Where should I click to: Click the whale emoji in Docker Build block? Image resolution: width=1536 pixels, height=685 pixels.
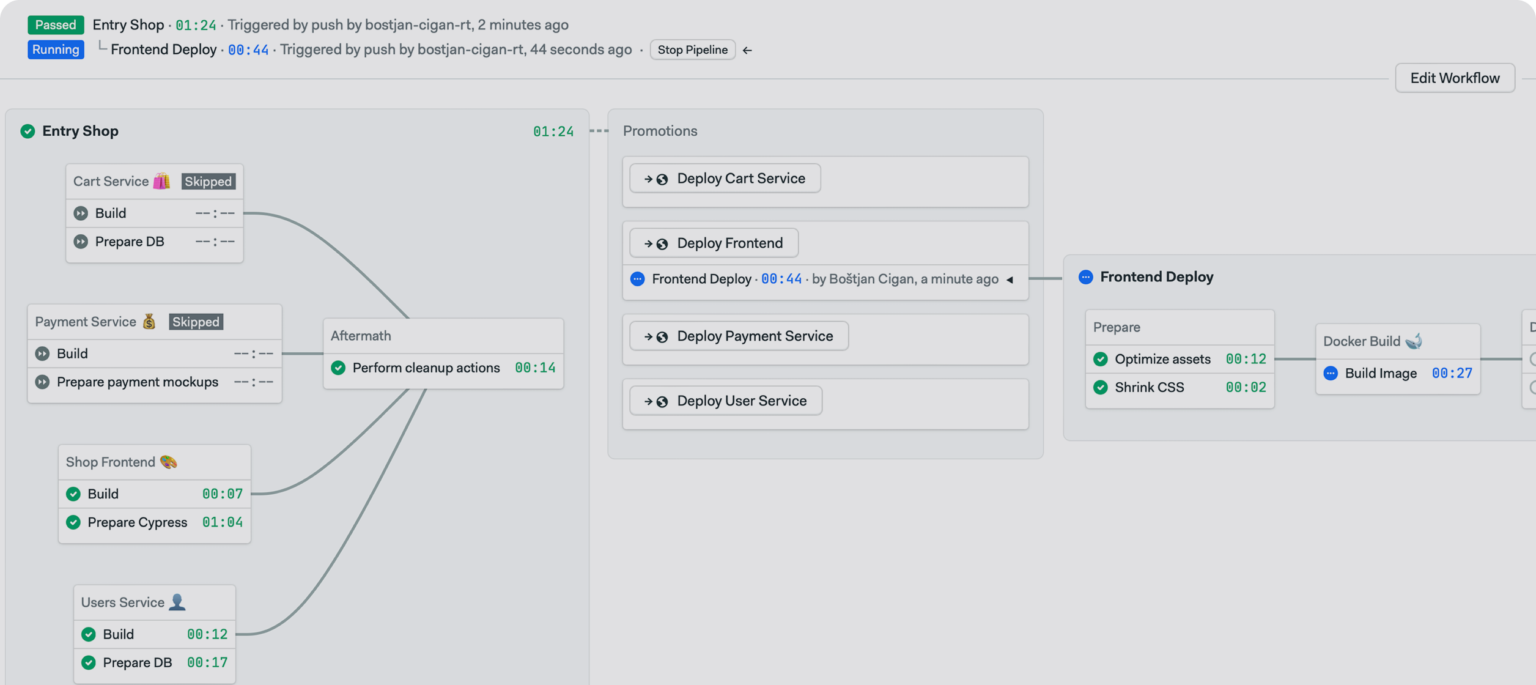point(1415,340)
